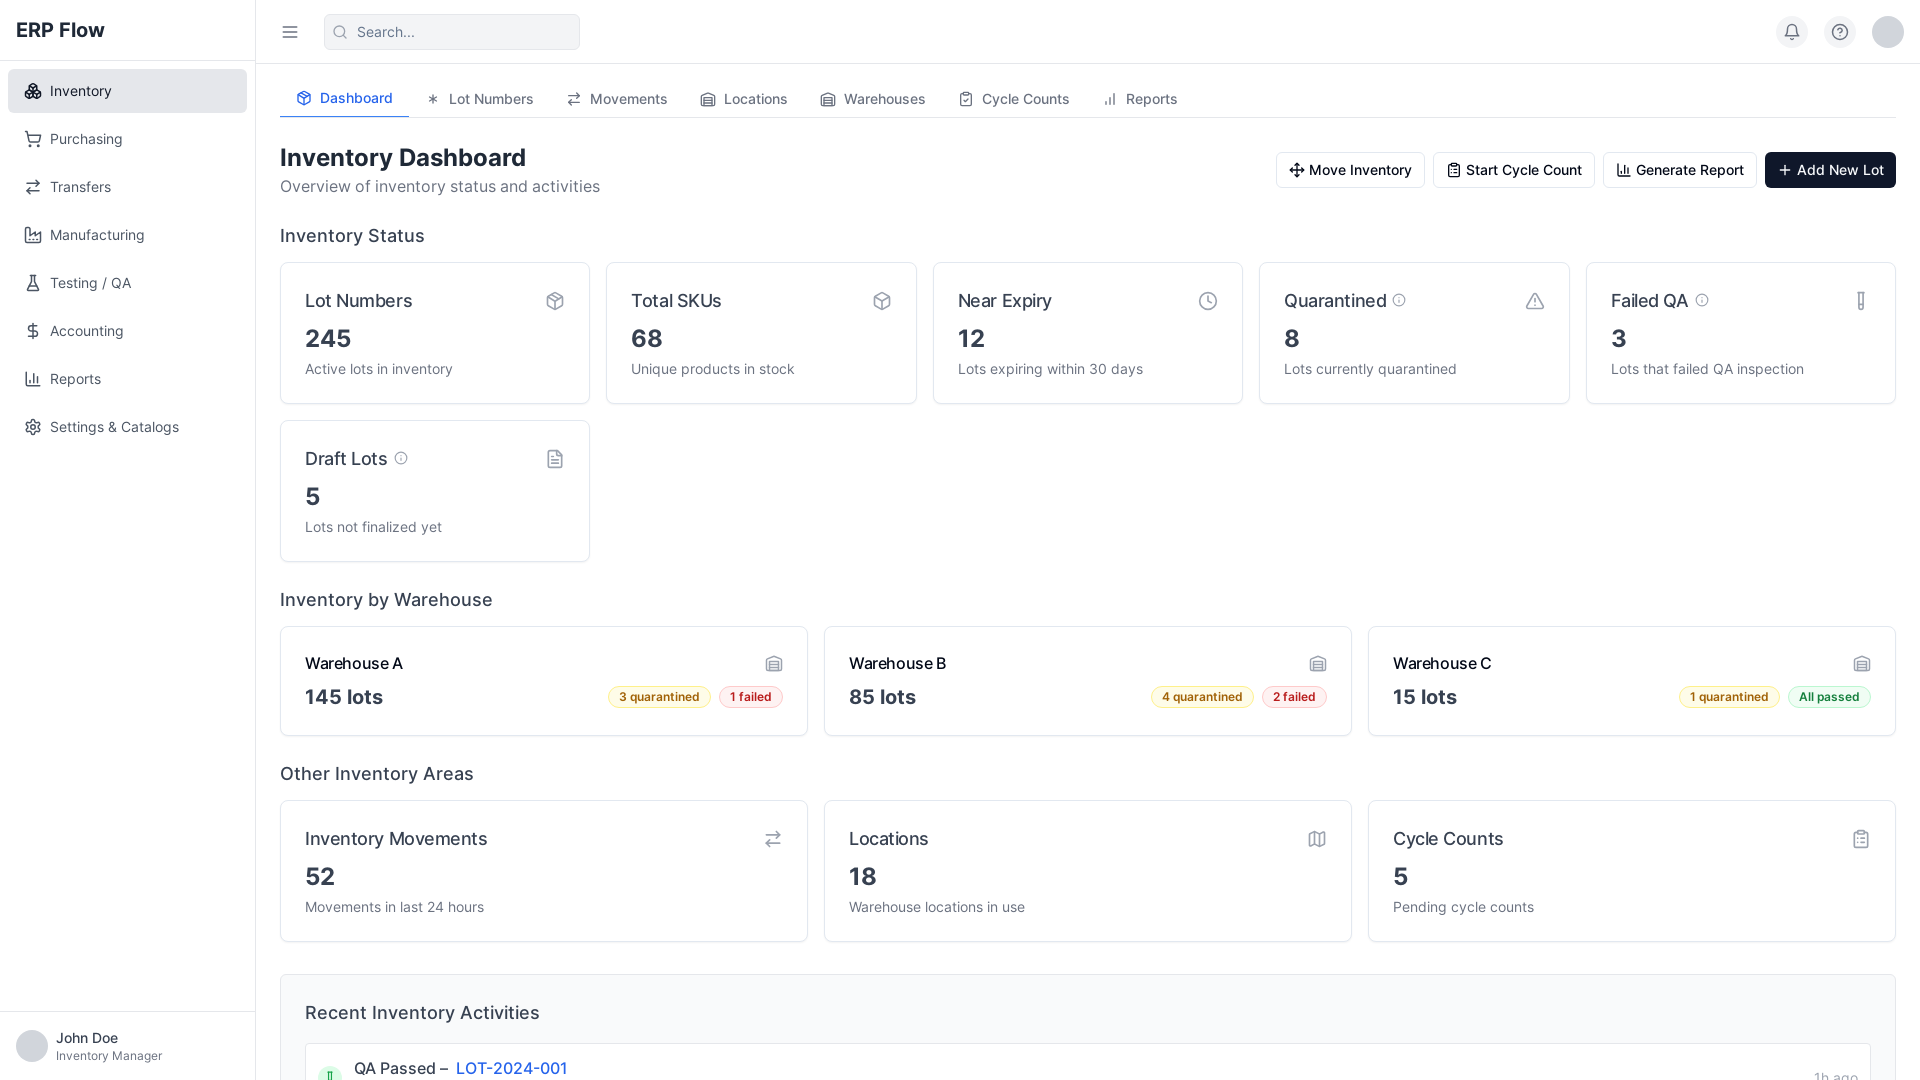
Task: Open Inventory in the sidebar
Action: coord(127,91)
